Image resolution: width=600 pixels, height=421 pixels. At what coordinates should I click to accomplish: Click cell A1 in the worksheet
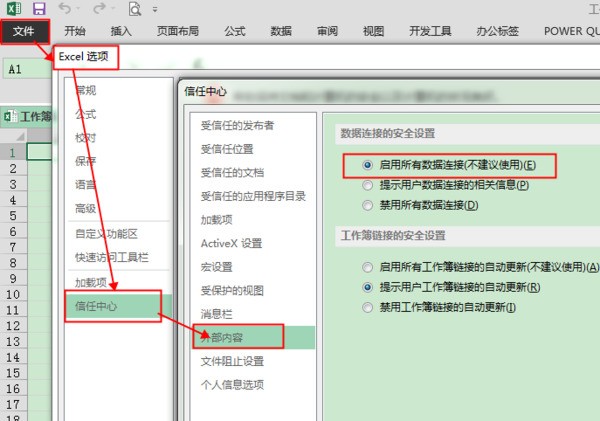(x=39, y=152)
